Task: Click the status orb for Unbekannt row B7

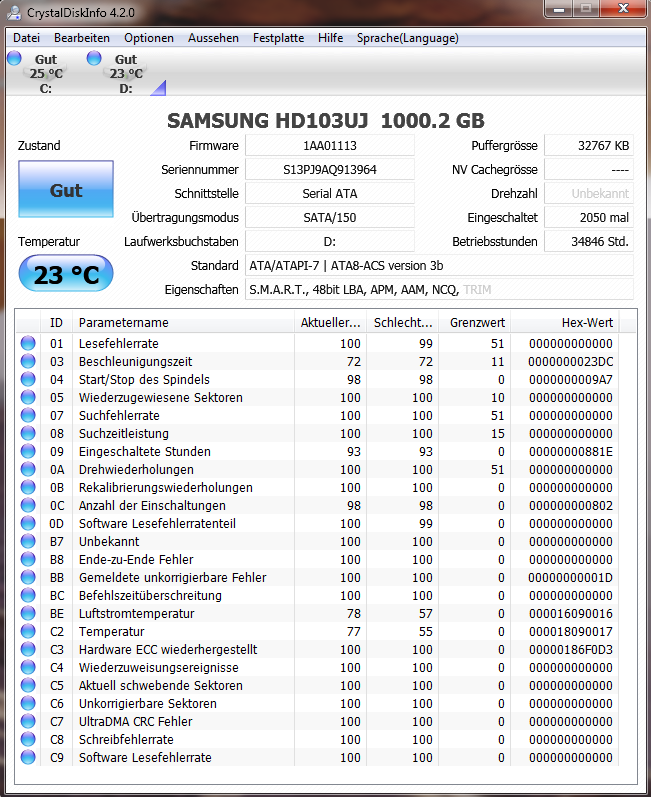Action: click(x=28, y=541)
